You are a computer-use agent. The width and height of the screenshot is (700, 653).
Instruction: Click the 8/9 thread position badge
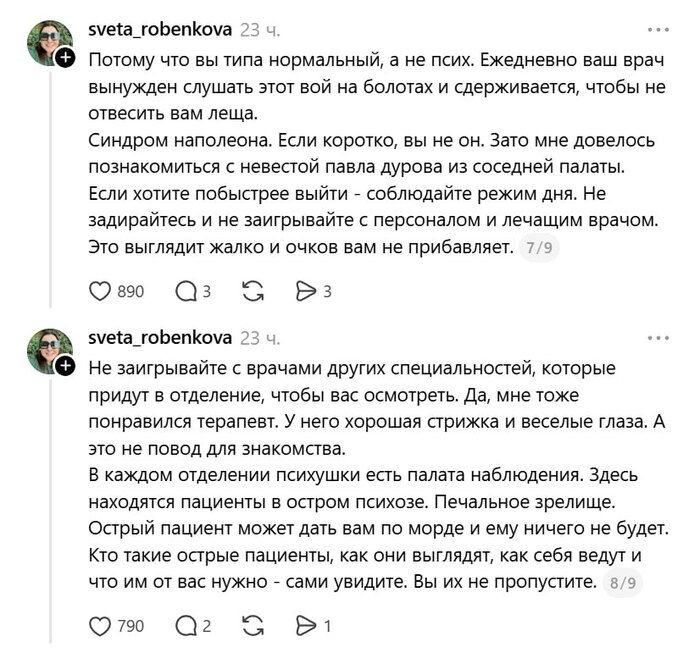[623, 583]
